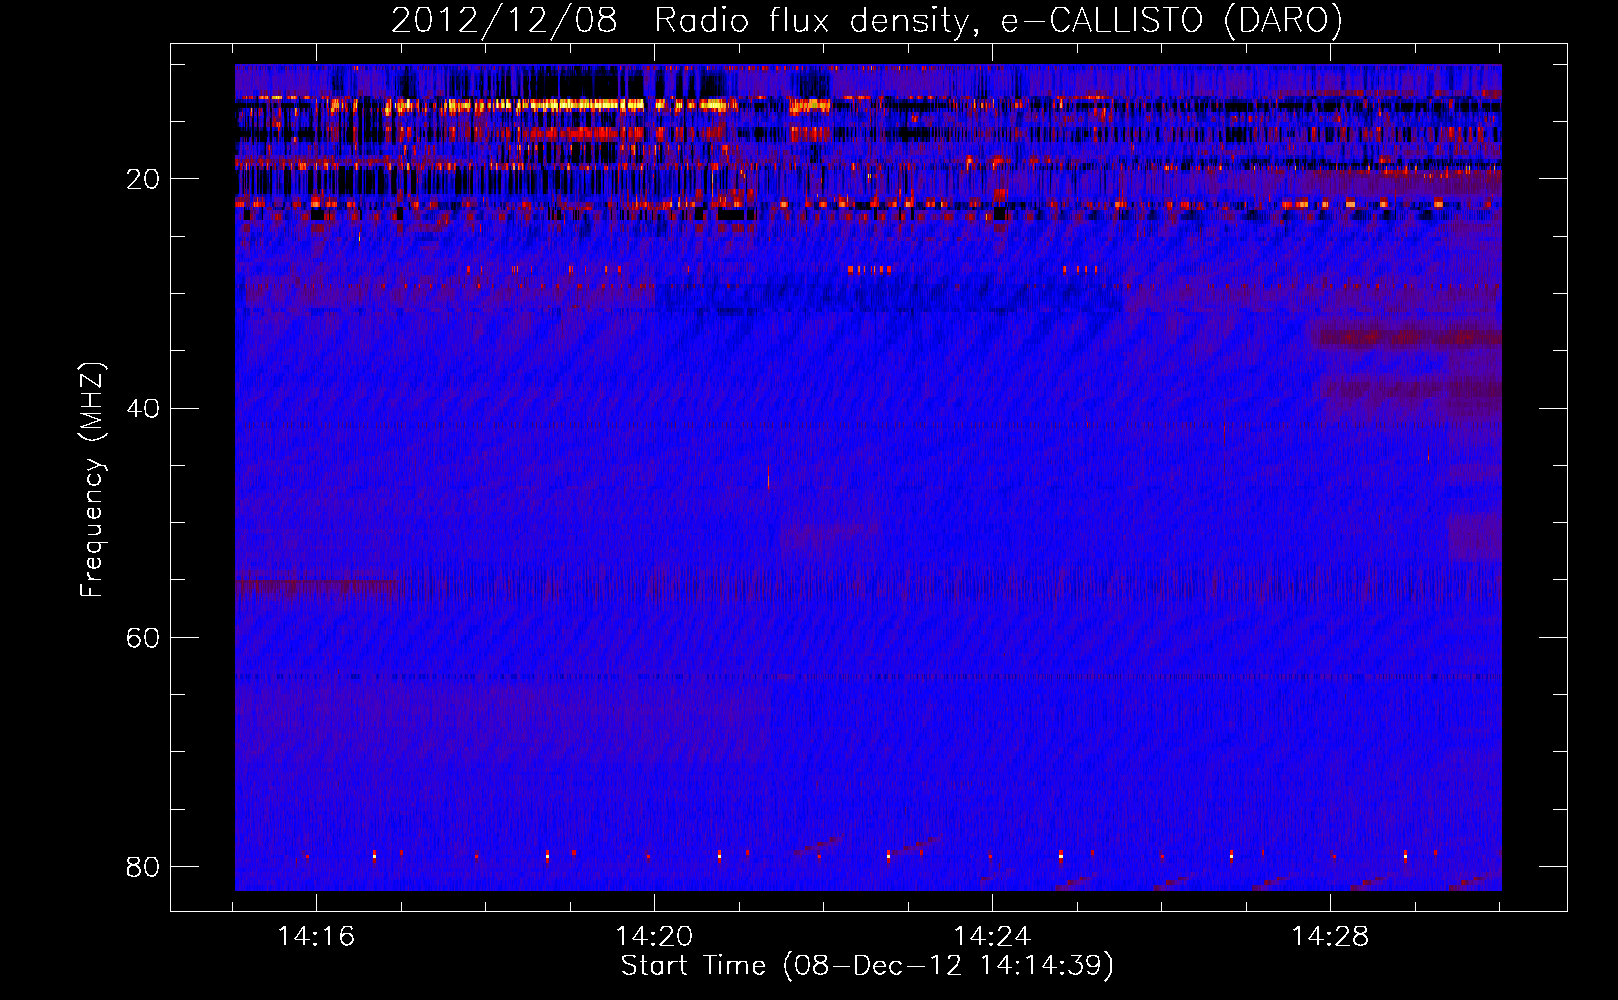Click the '40' frequency tick label
Image resolution: width=1618 pixels, height=1000 pixels.
point(143,409)
